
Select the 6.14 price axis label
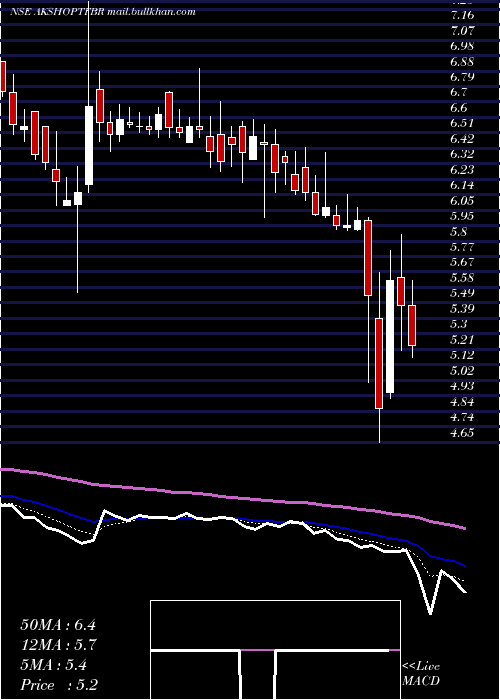coord(463,186)
